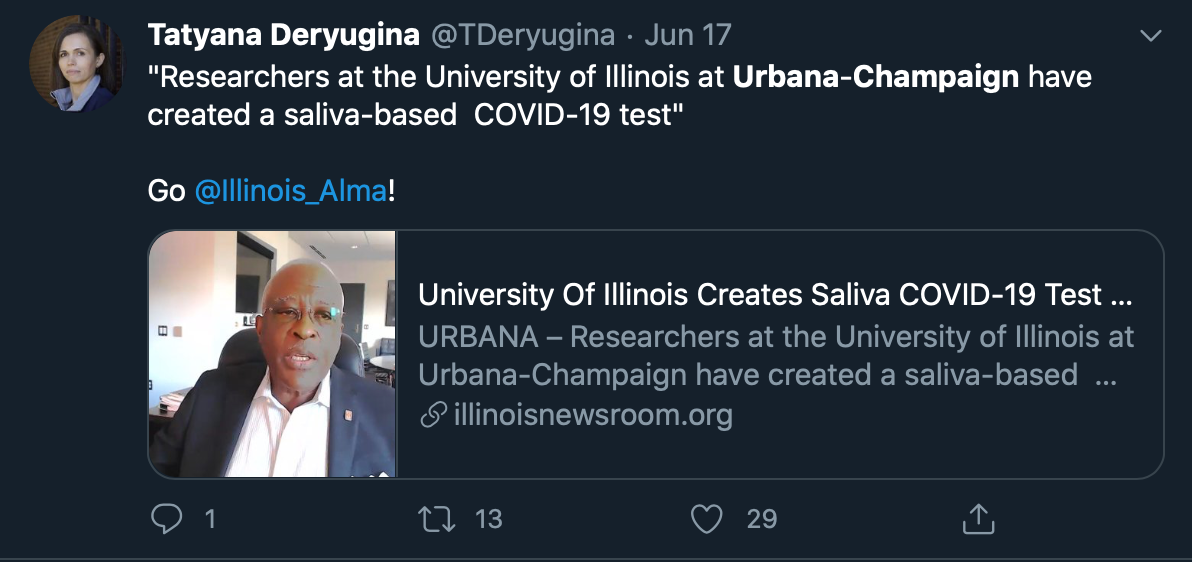View Tatyana Deryugina's profile picture
Image resolution: width=1192 pixels, height=562 pixels.
[76, 64]
